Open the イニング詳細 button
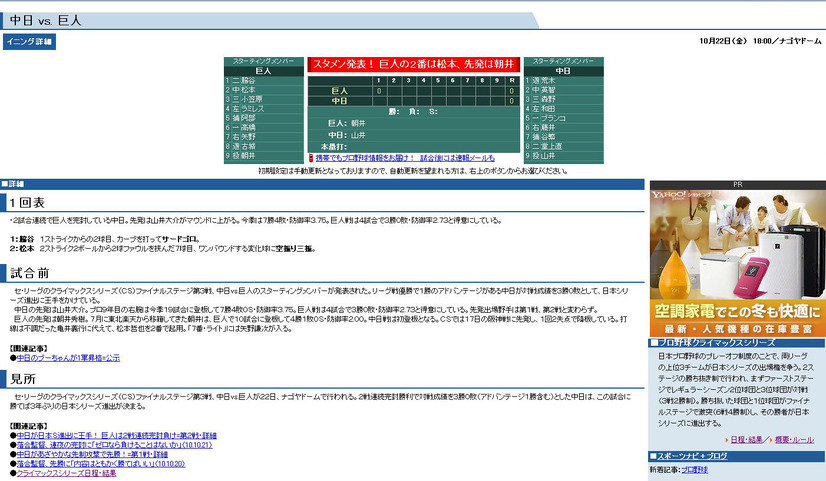 tap(30, 42)
